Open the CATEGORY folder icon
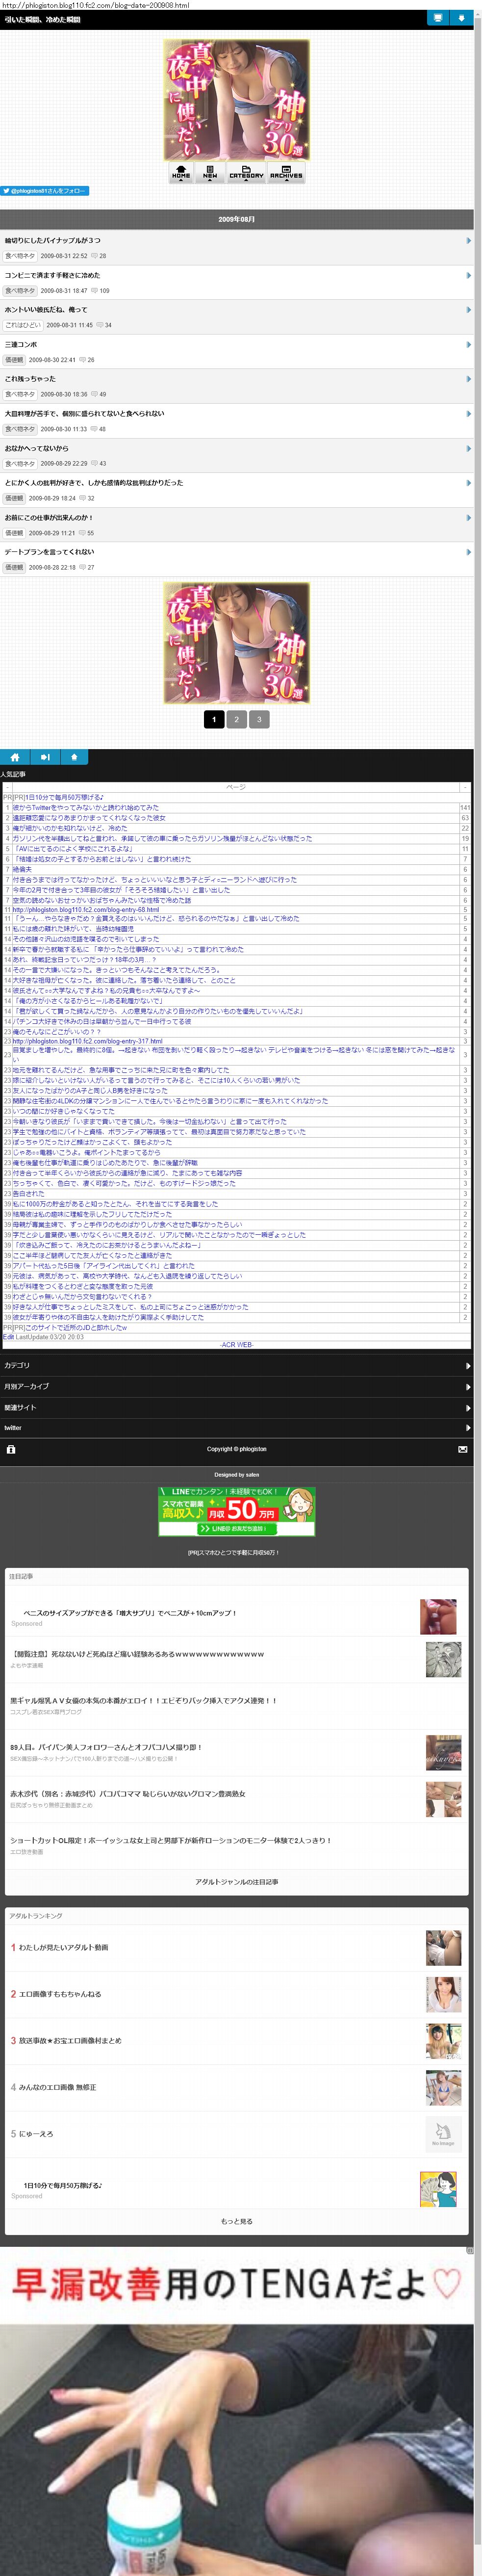Image resolution: width=482 pixels, height=2576 pixels. pos(246,172)
